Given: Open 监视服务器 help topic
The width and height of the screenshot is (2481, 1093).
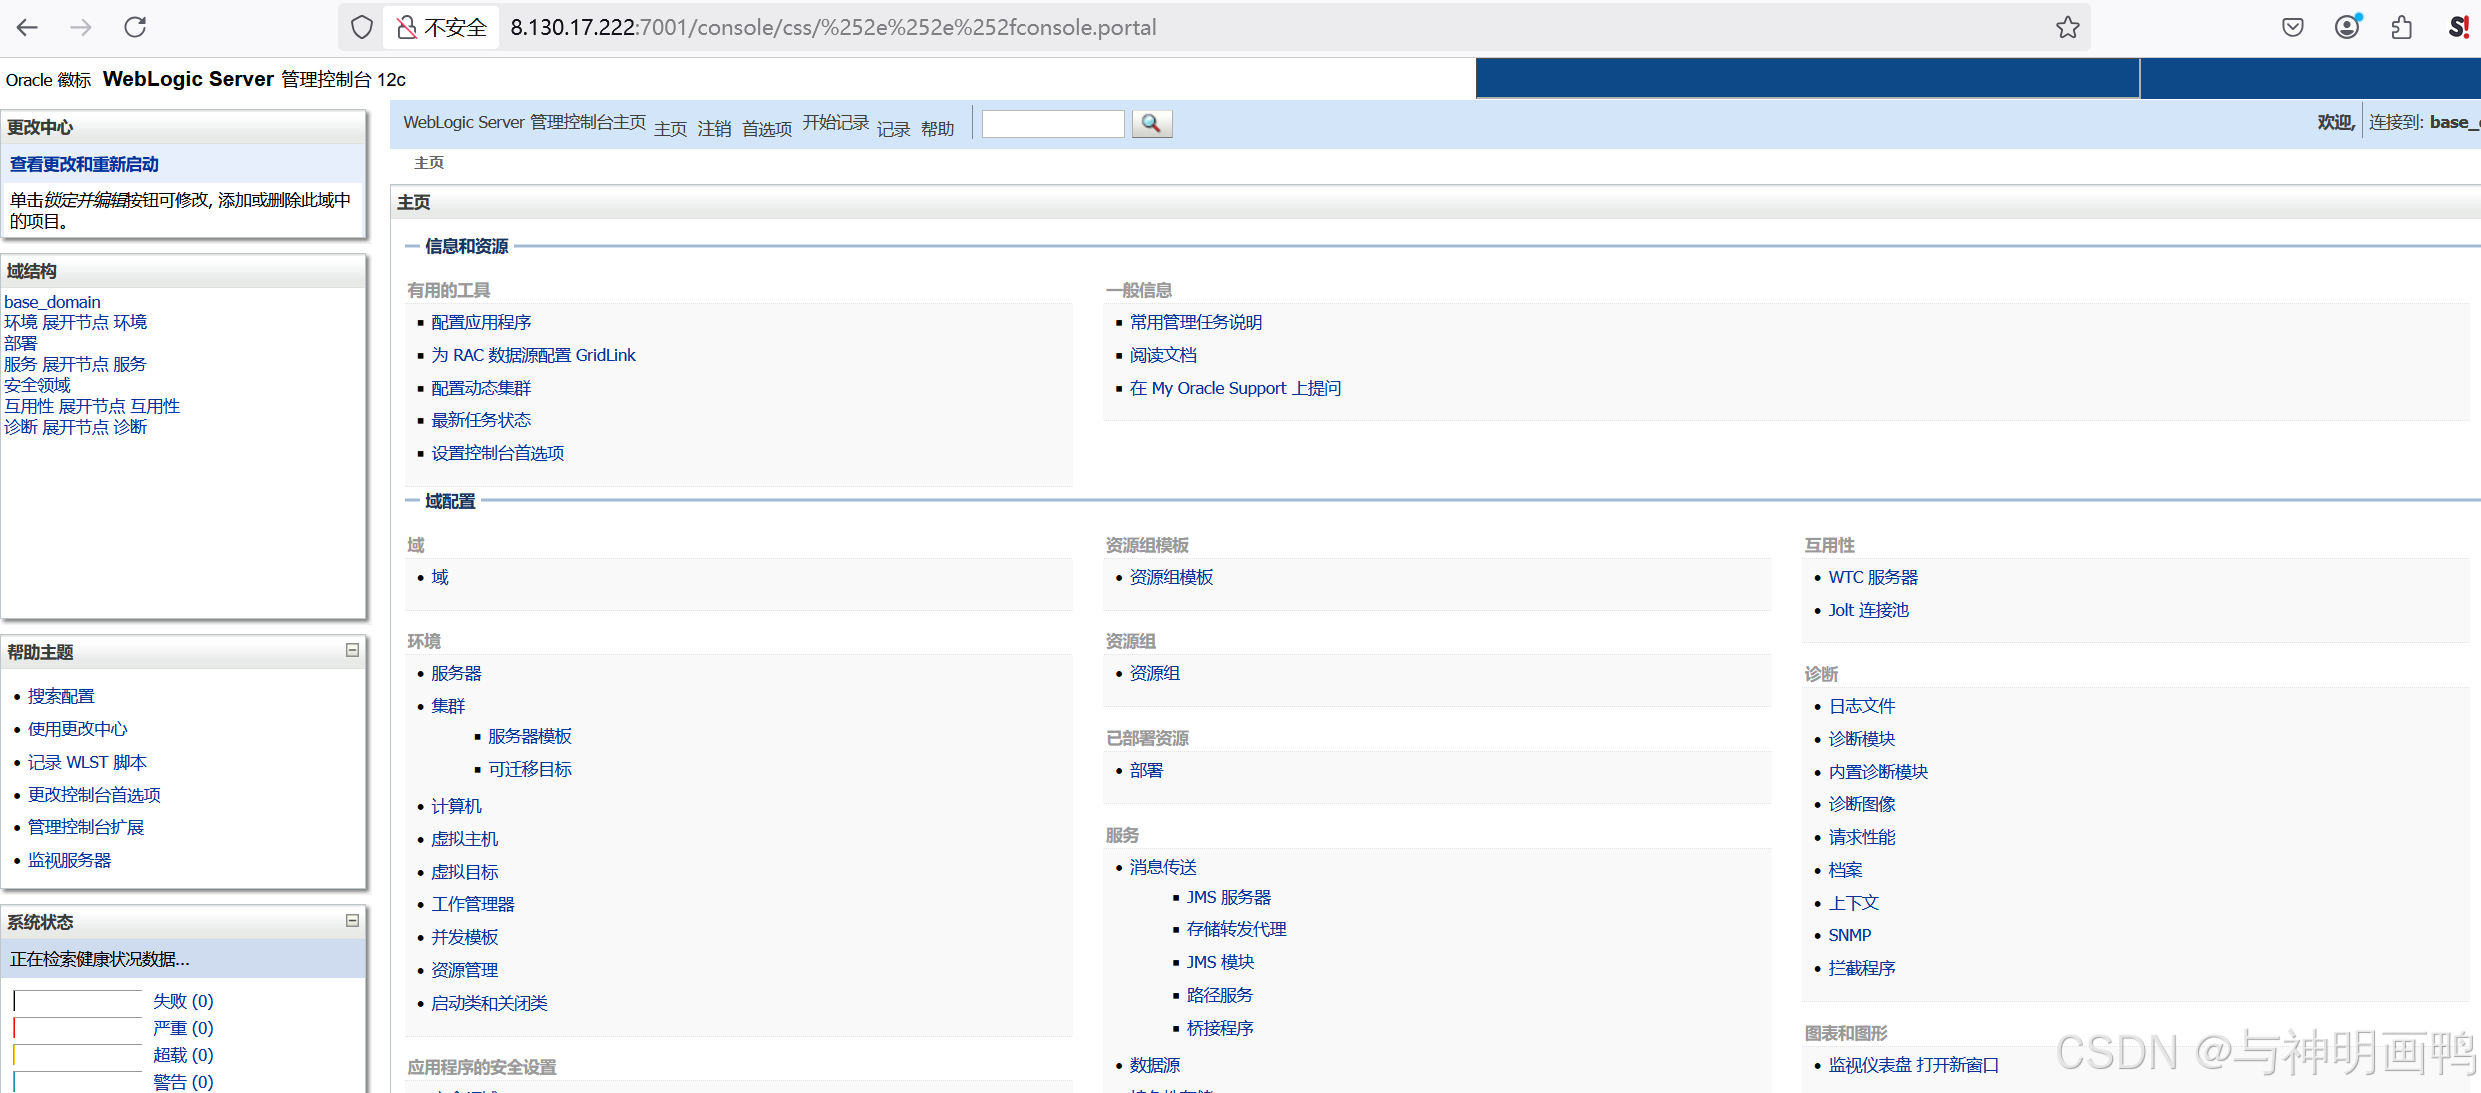Looking at the screenshot, I should [69, 860].
